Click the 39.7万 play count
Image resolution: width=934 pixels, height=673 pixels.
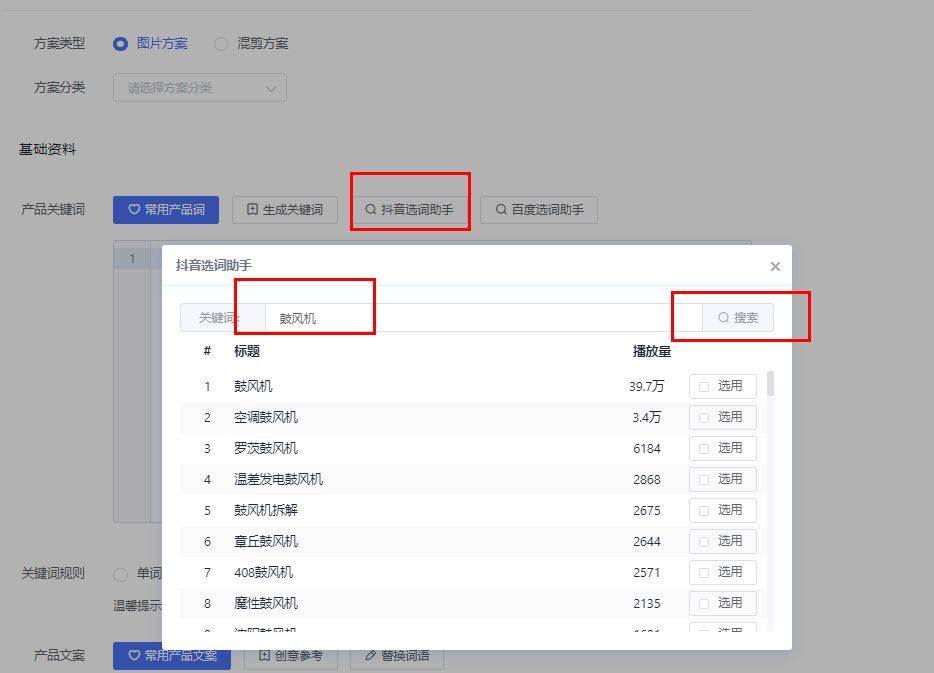(646, 387)
